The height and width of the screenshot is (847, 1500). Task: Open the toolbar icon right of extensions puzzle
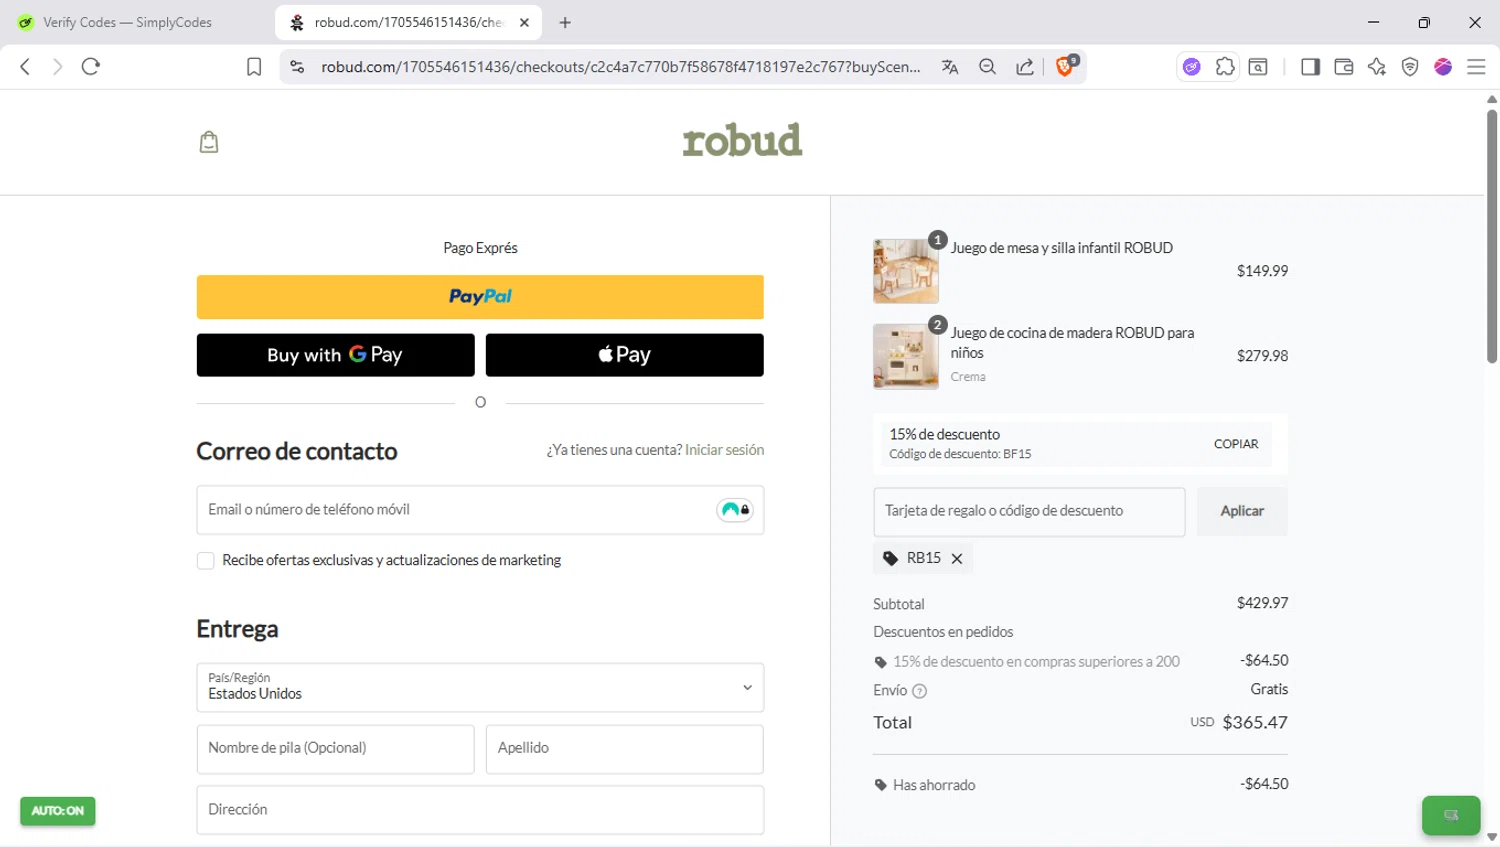point(1258,67)
